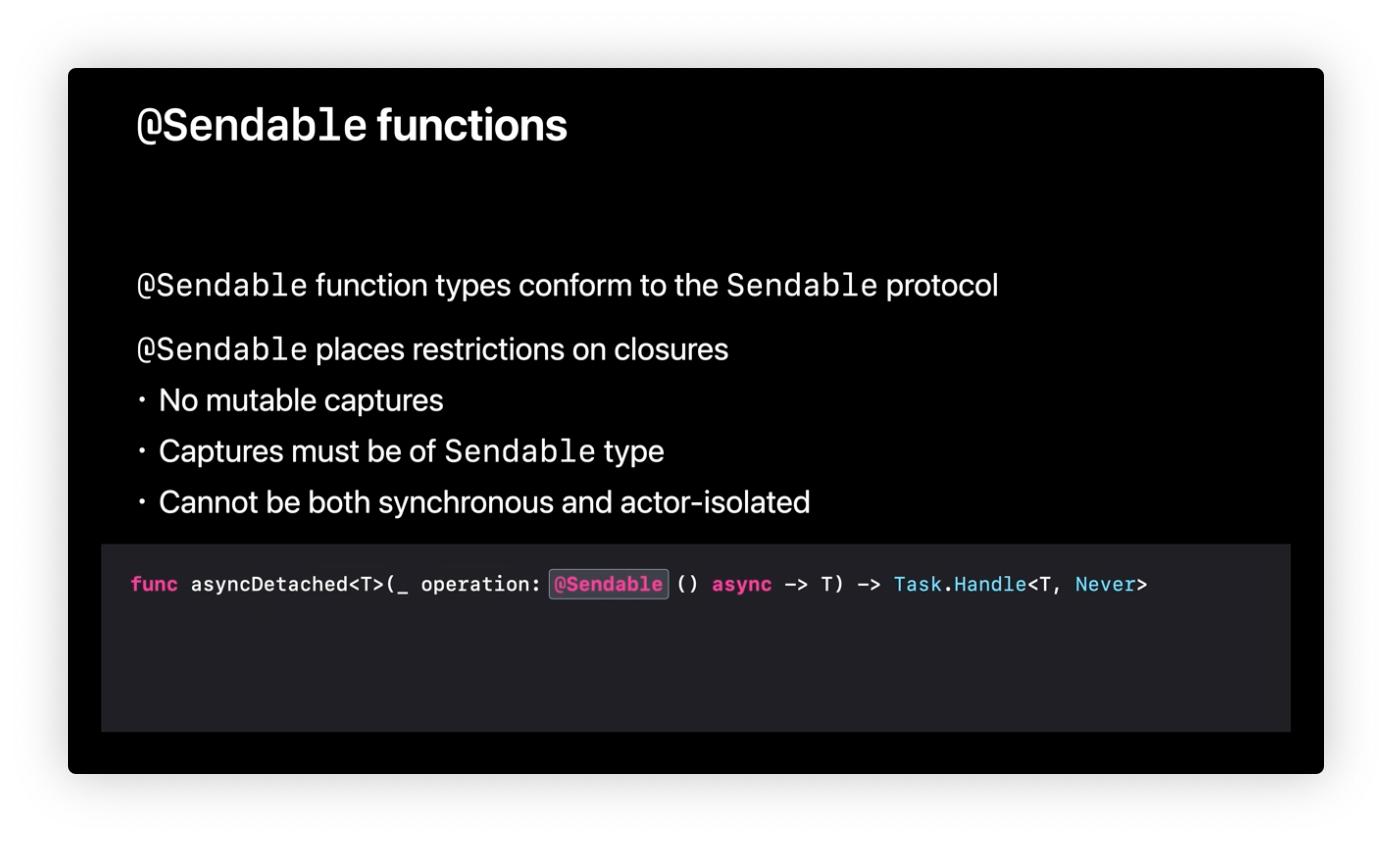Click the pink 'func' keyword
Image resolution: width=1392 pixels, height=842 pixels.
(x=154, y=584)
